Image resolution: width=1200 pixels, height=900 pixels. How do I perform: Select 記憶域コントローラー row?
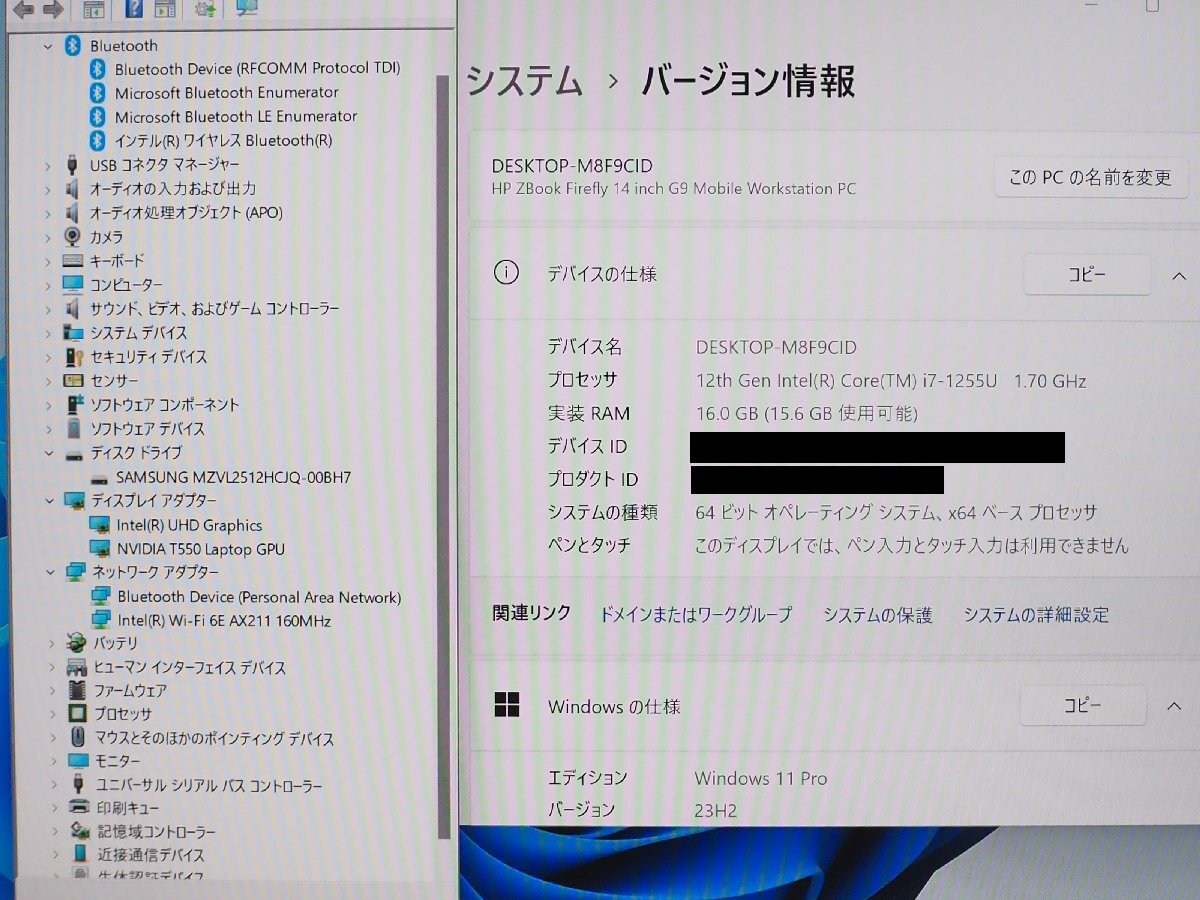[x=156, y=832]
